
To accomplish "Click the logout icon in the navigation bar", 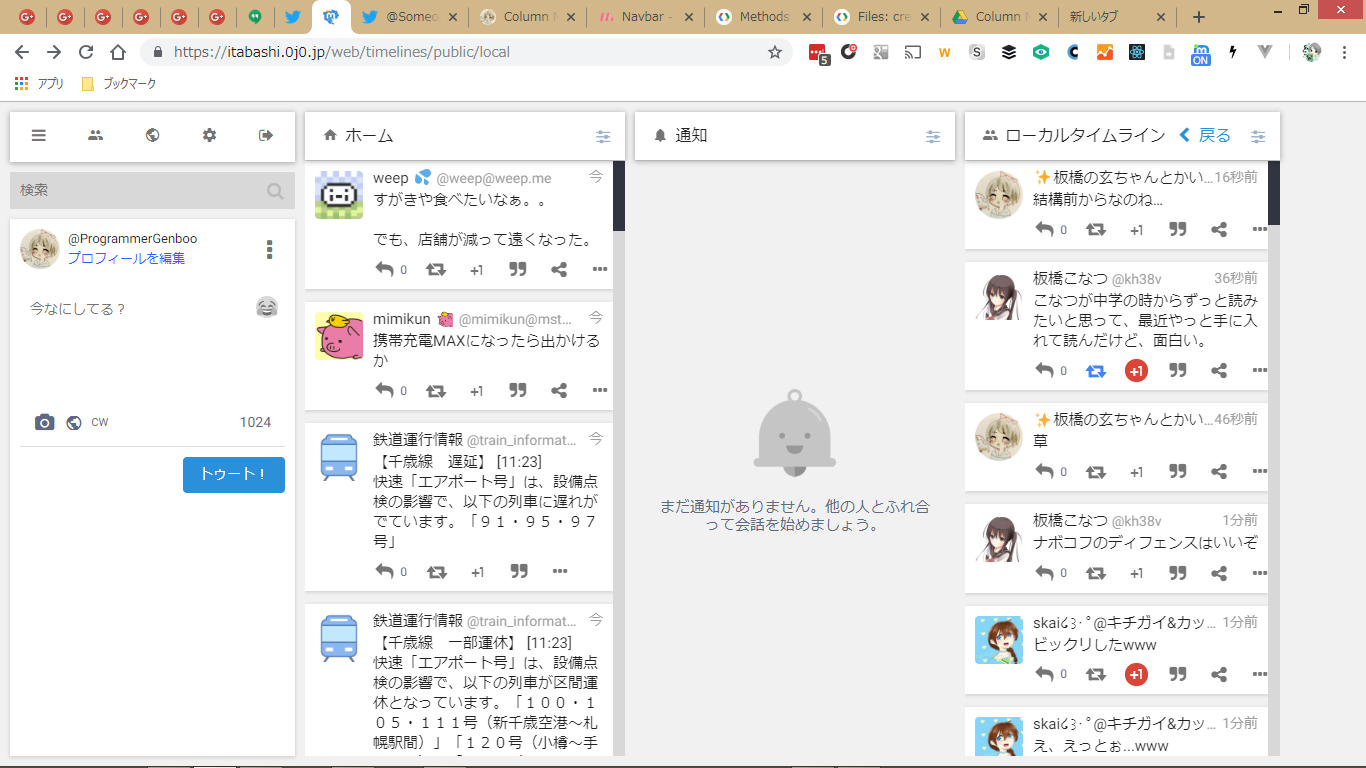I will point(266,136).
